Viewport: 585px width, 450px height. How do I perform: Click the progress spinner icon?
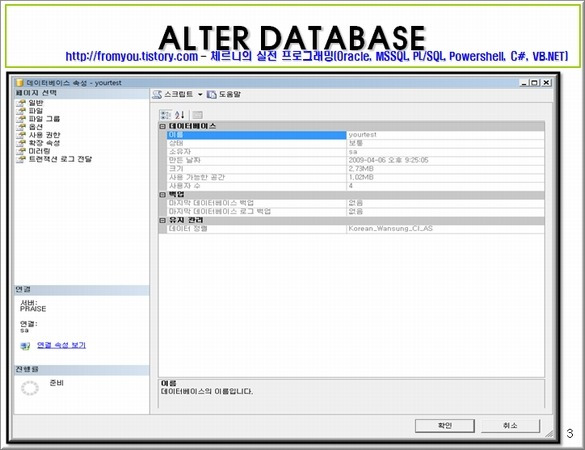tap(30, 388)
